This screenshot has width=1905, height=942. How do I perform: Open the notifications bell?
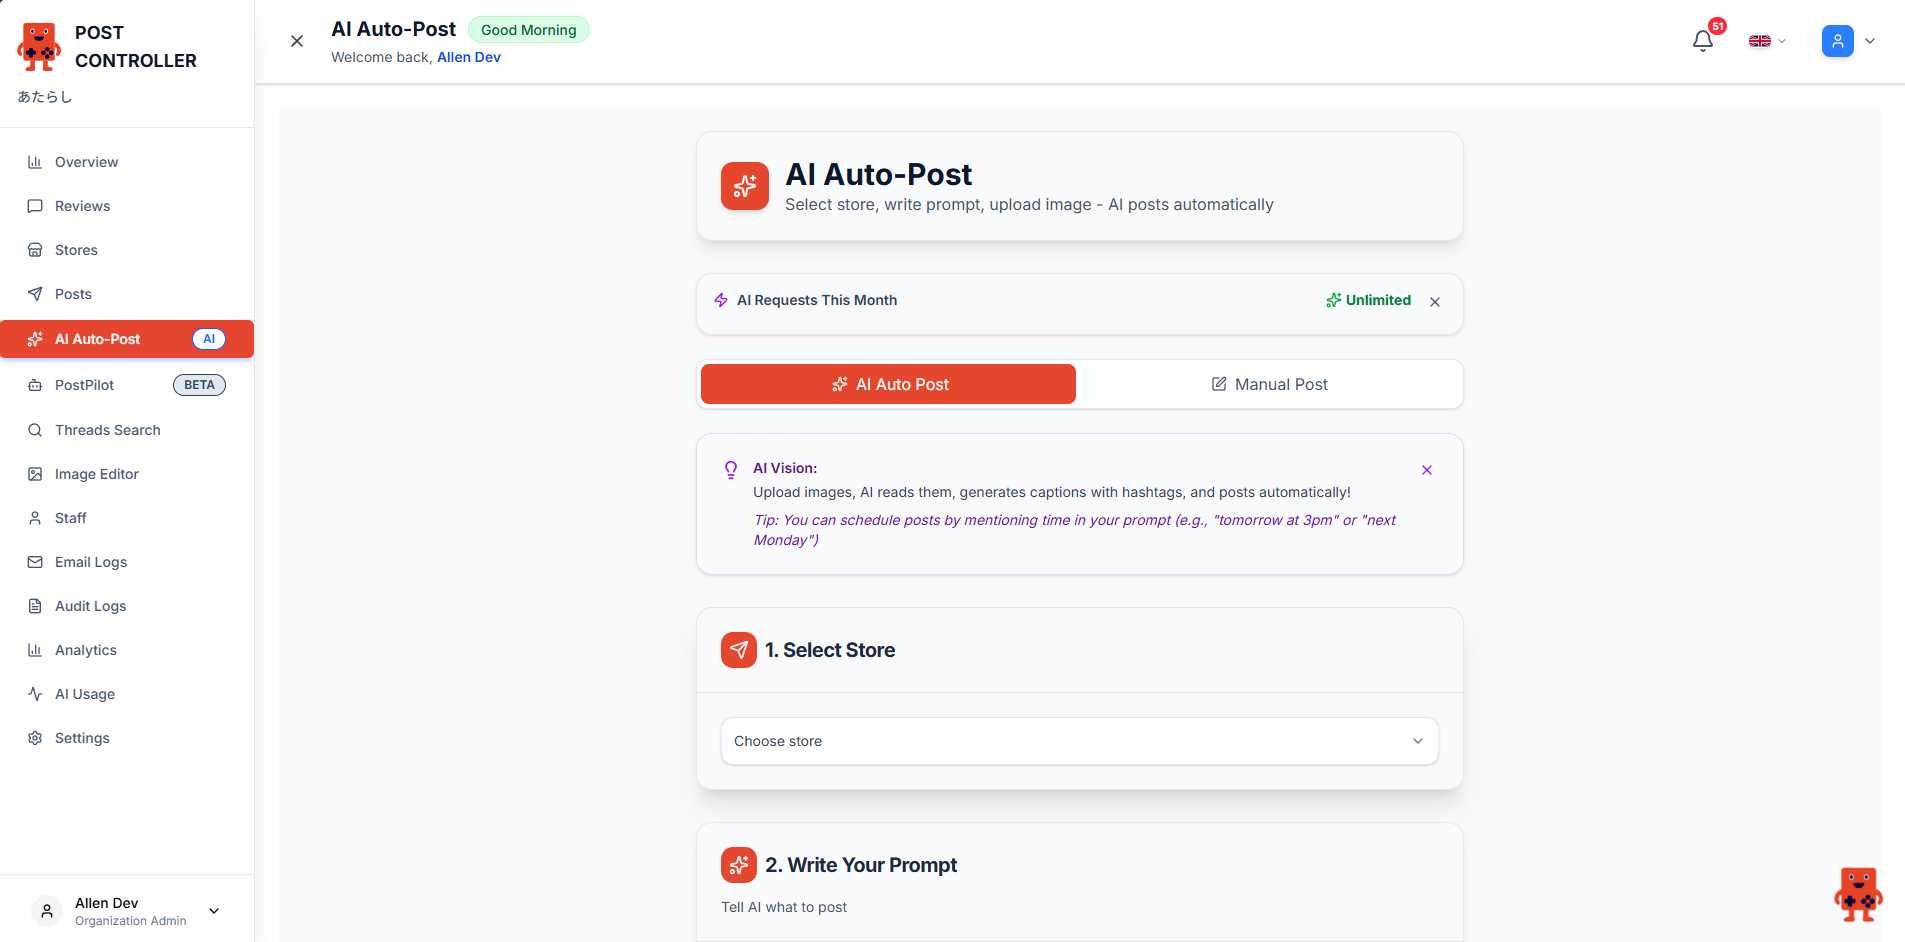(1702, 41)
